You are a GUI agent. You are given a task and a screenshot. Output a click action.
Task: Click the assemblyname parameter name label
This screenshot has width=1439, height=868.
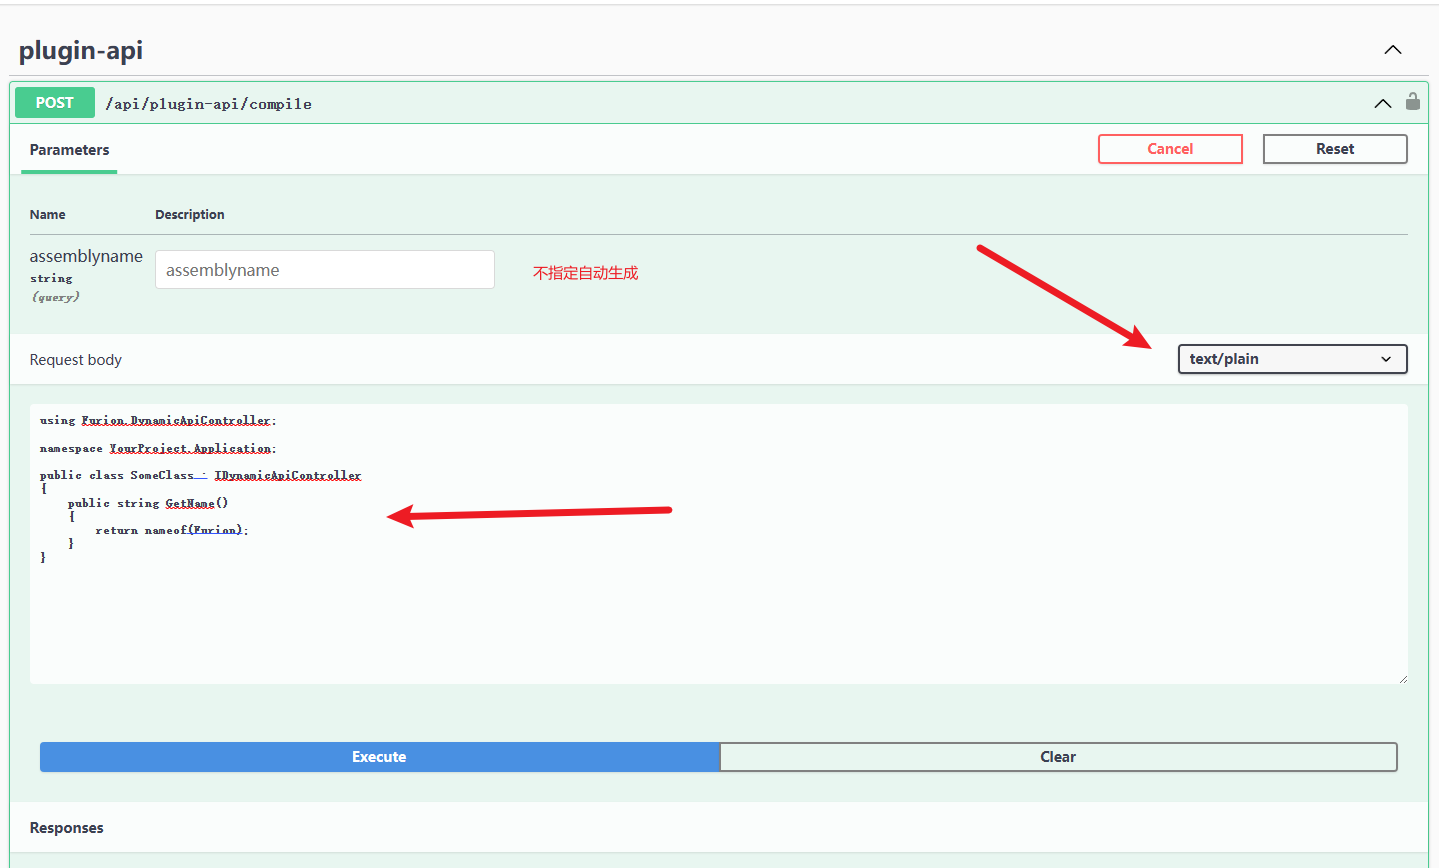[86, 257]
